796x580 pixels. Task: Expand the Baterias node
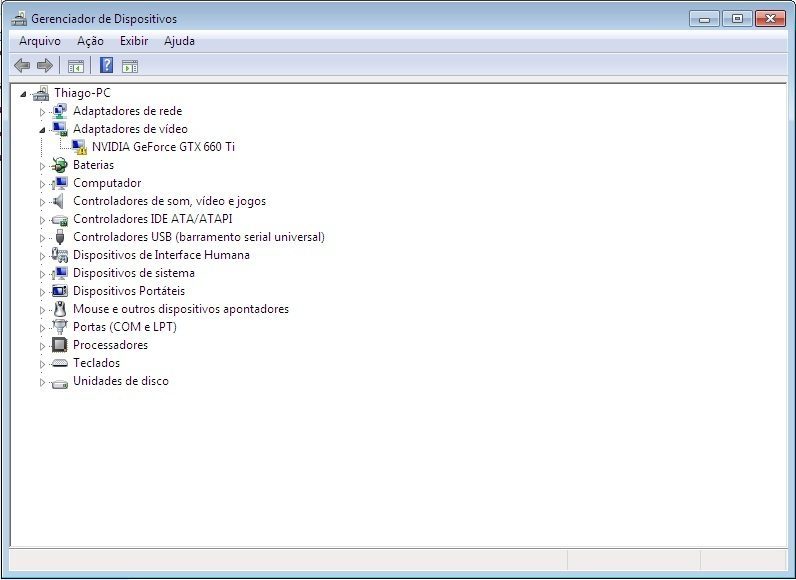click(x=42, y=166)
